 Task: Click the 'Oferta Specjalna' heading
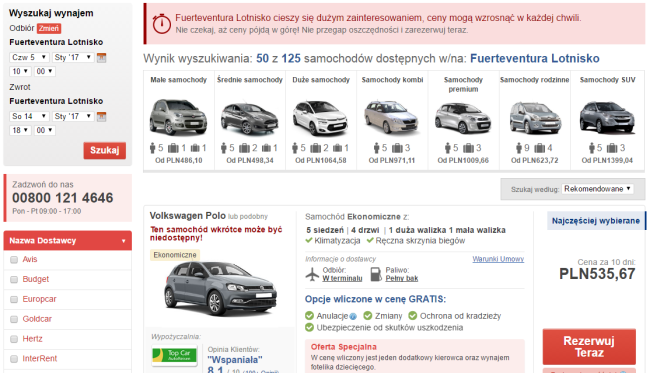tap(344, 347)
